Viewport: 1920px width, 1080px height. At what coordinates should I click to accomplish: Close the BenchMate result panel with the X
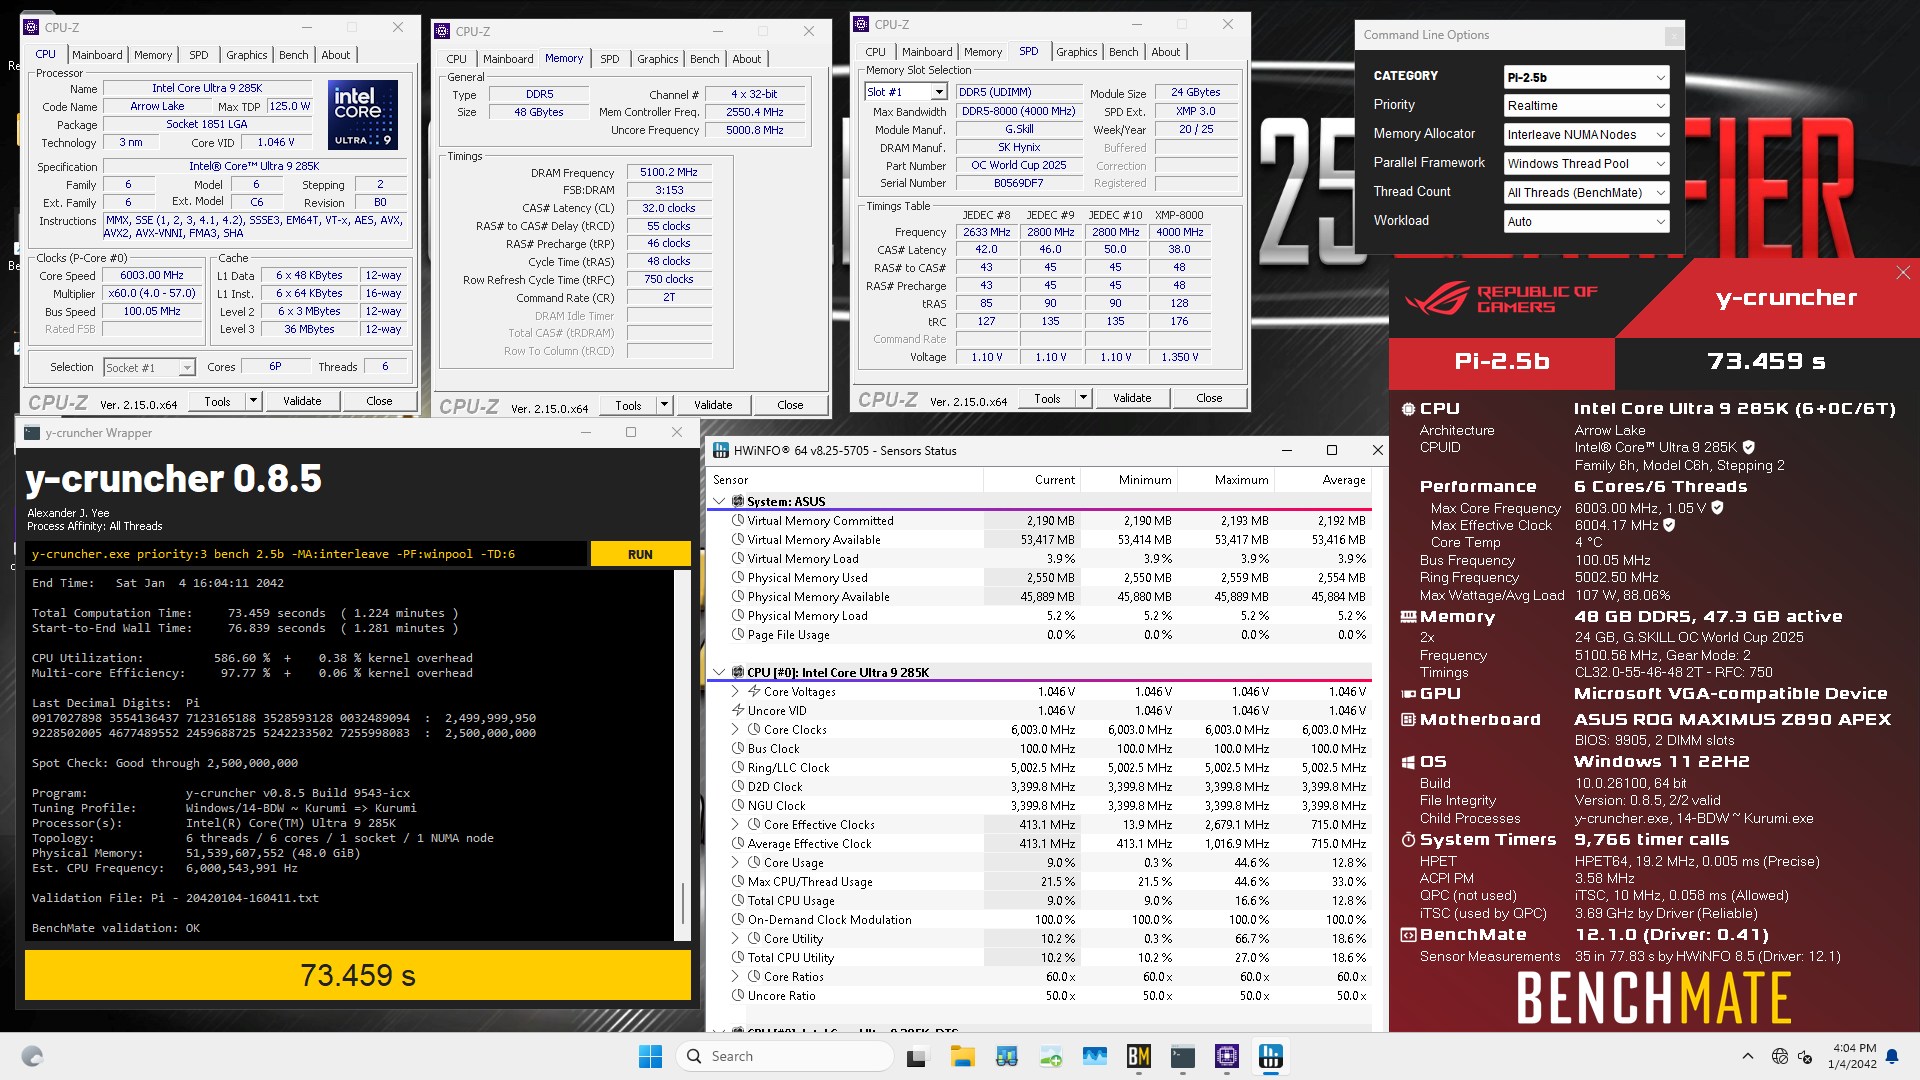click(1902, 273)
